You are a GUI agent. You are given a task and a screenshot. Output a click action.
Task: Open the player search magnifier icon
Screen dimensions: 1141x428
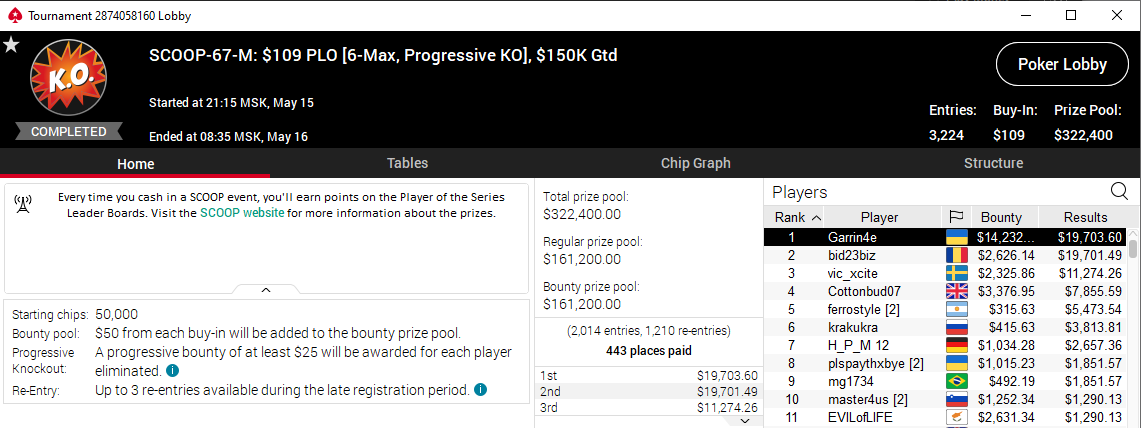point(1118,191)
